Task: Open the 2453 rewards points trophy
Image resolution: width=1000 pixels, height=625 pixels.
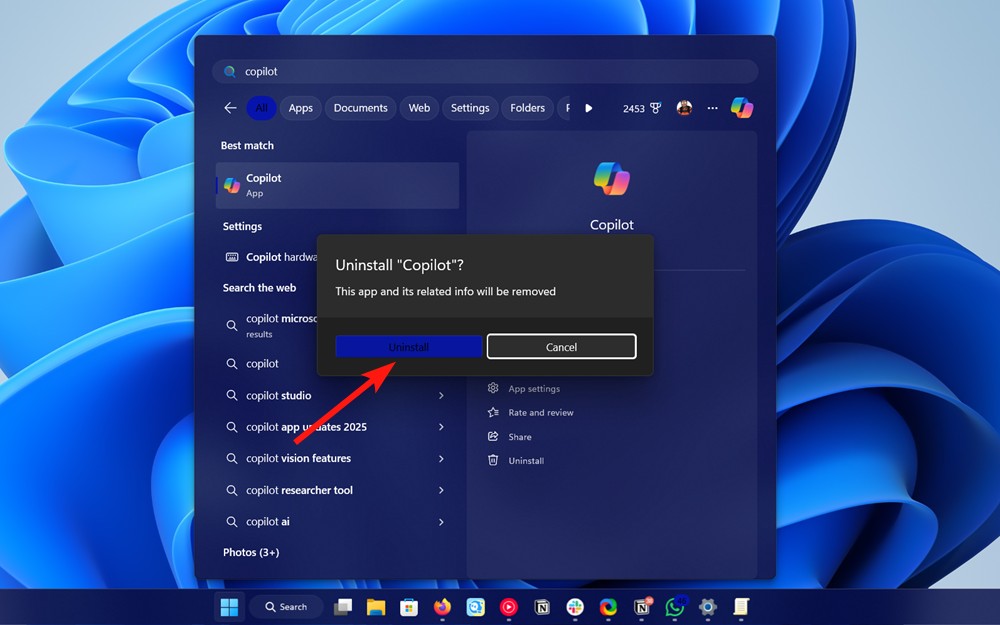Action: [x=642, y=108]
